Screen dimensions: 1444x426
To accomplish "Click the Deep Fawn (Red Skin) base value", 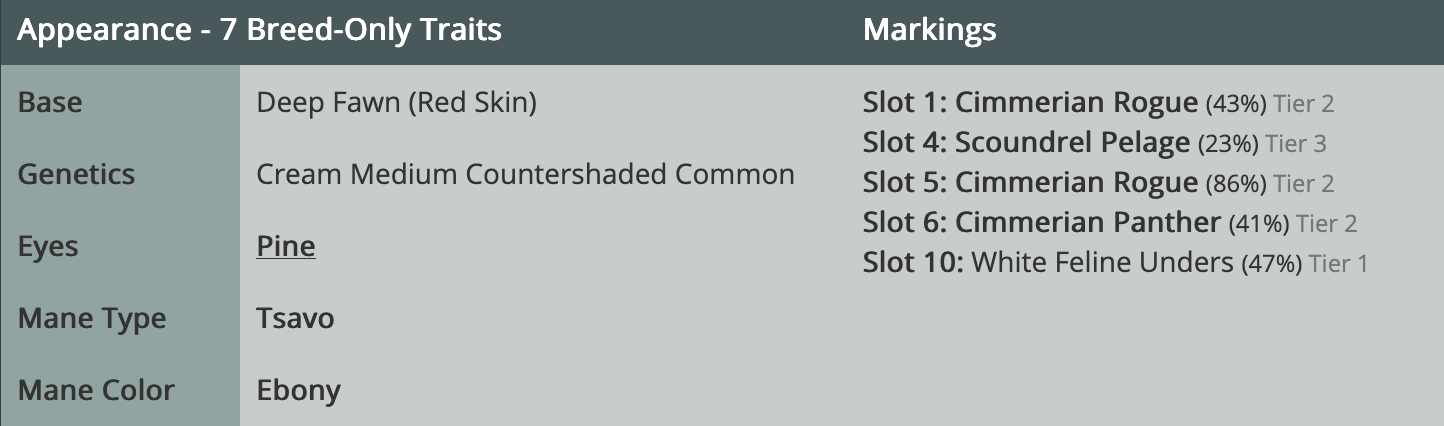I will [397, 102].
